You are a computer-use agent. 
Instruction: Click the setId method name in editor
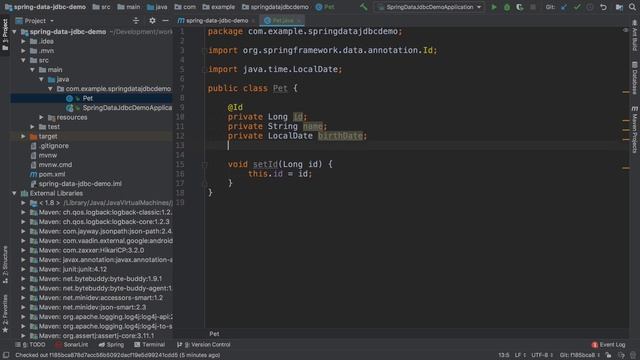point(265,164)
